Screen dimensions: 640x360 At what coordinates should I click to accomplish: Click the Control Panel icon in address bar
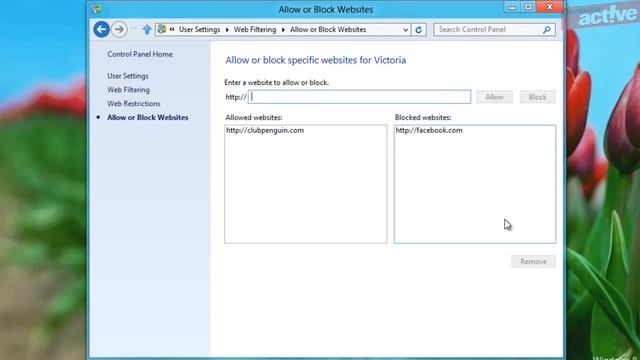coord(162,29)
